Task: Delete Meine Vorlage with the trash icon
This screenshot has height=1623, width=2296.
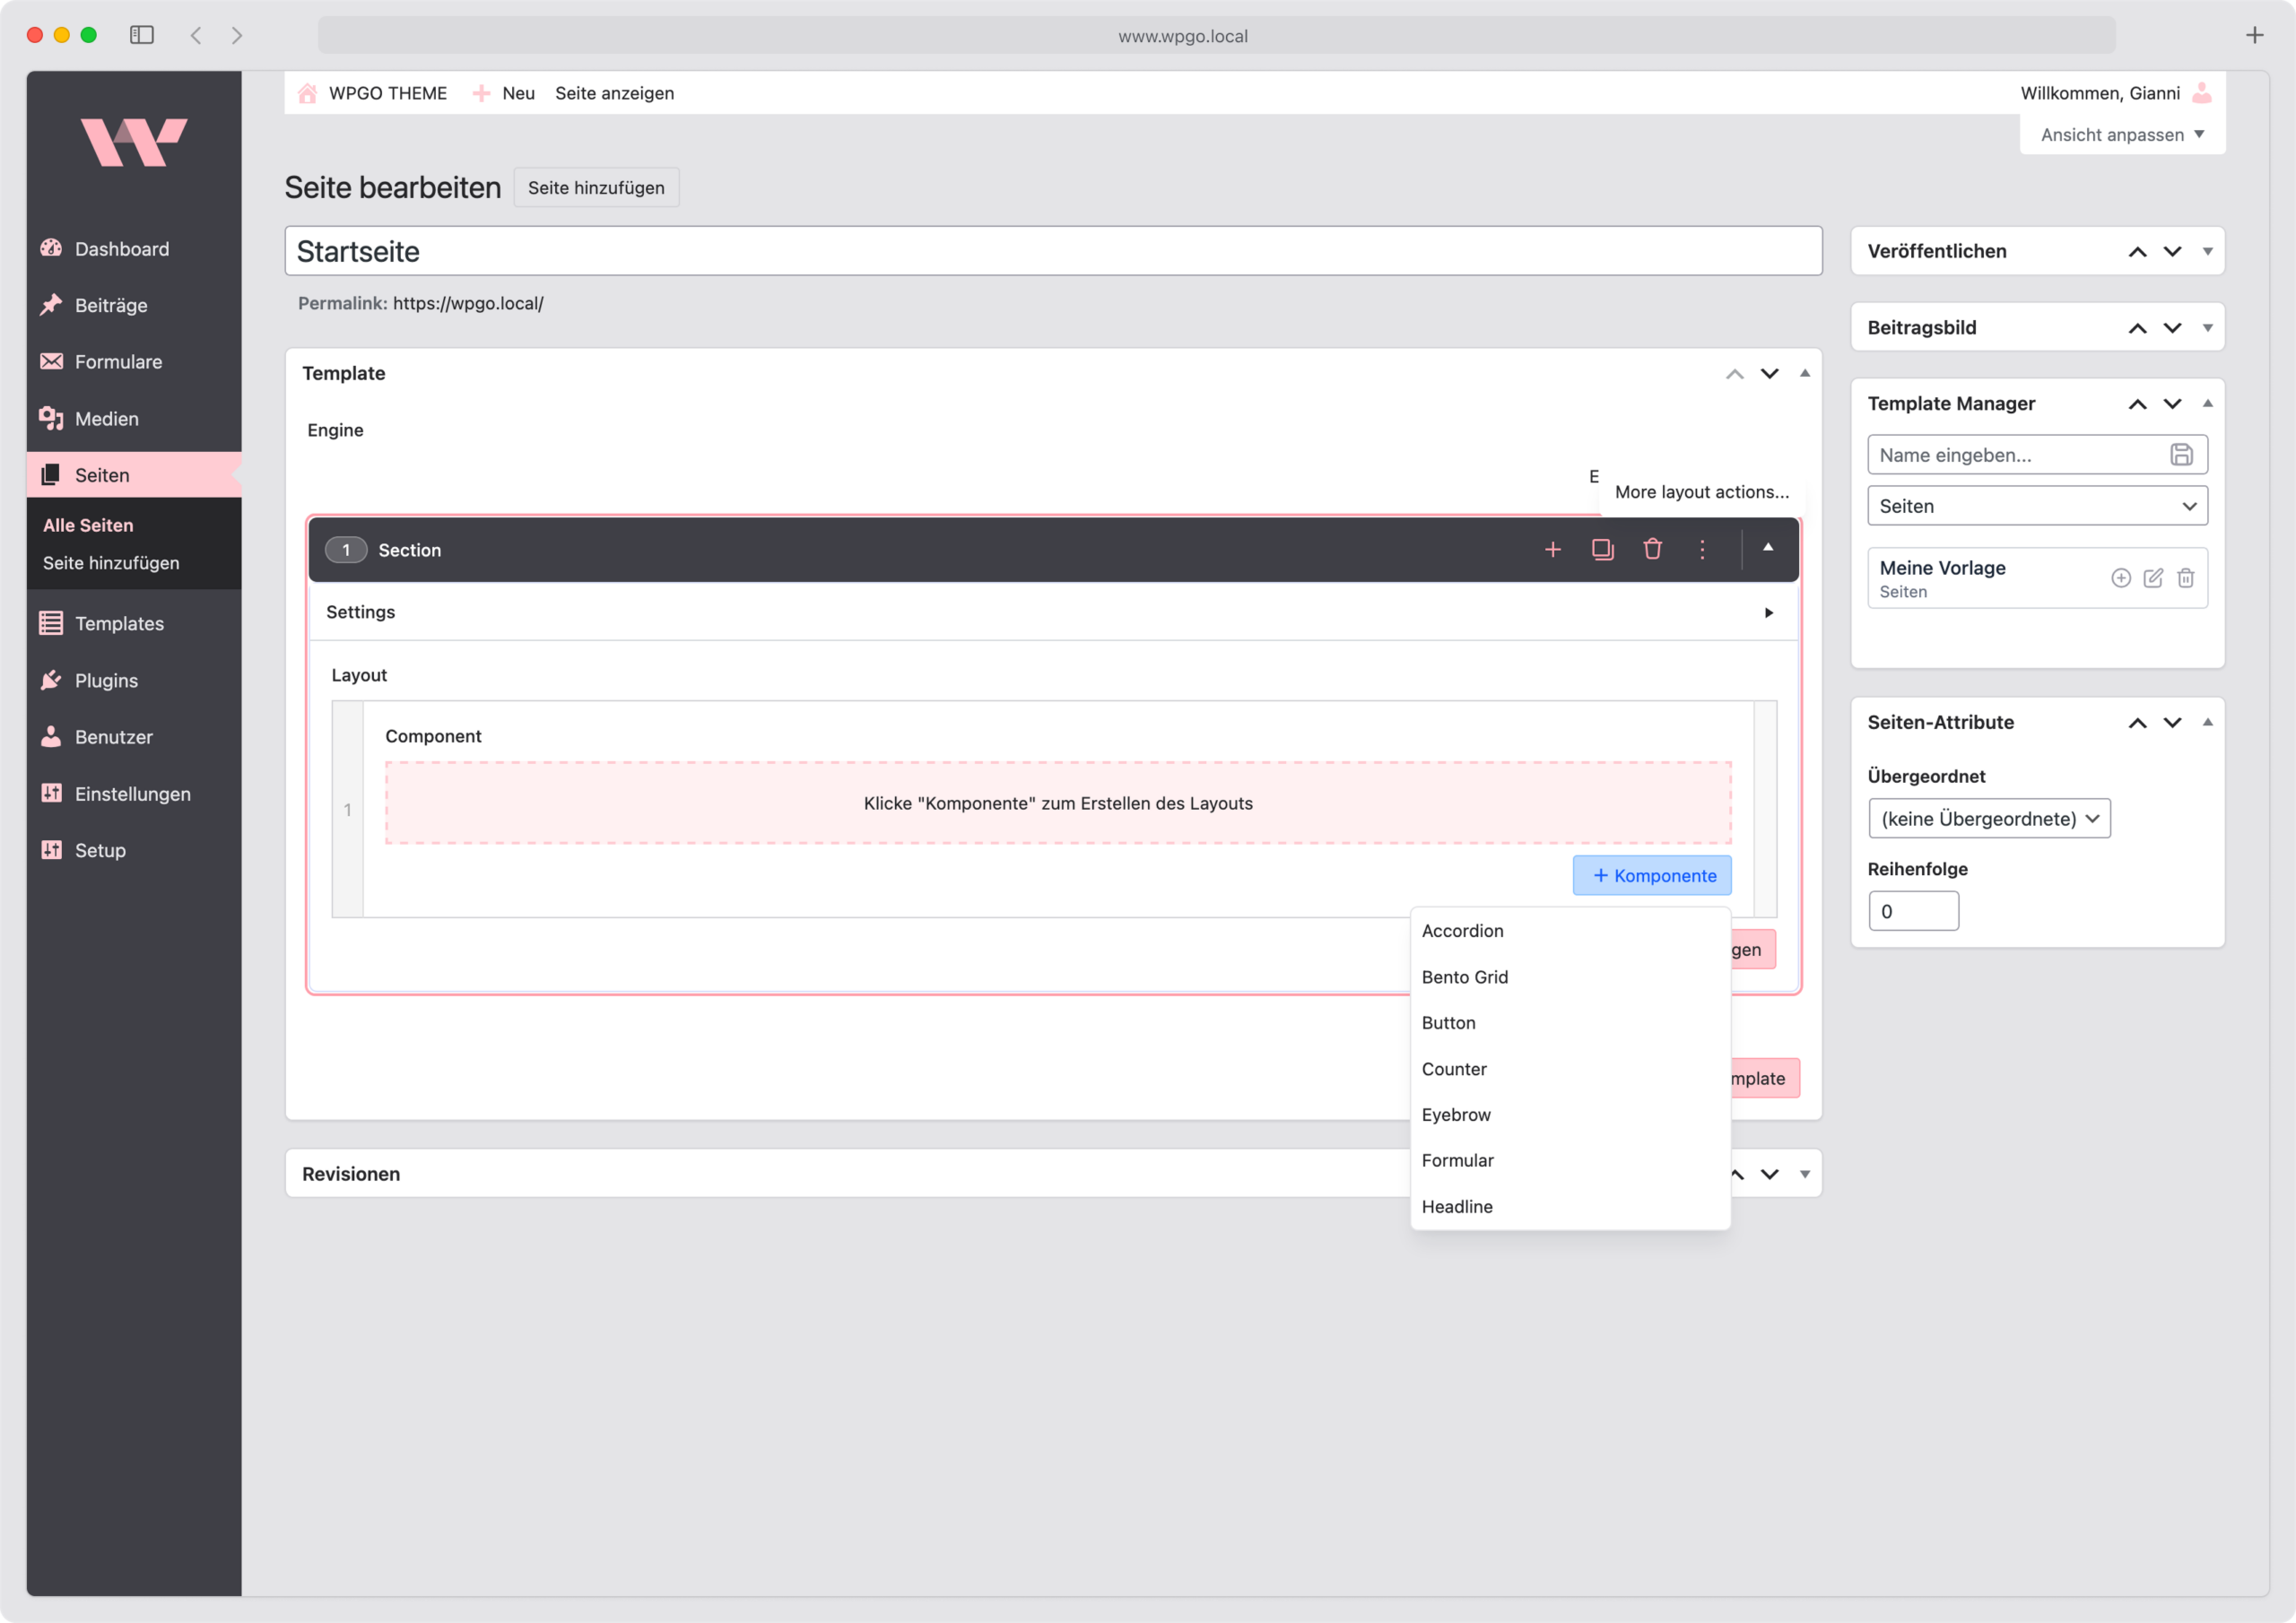Action: (x=2185, y=578)
